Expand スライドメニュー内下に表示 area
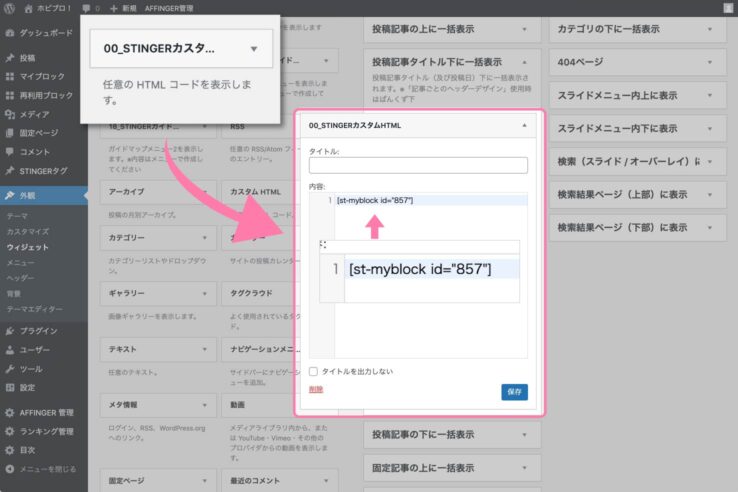This screenshot has height=492, width=738. 710,129
